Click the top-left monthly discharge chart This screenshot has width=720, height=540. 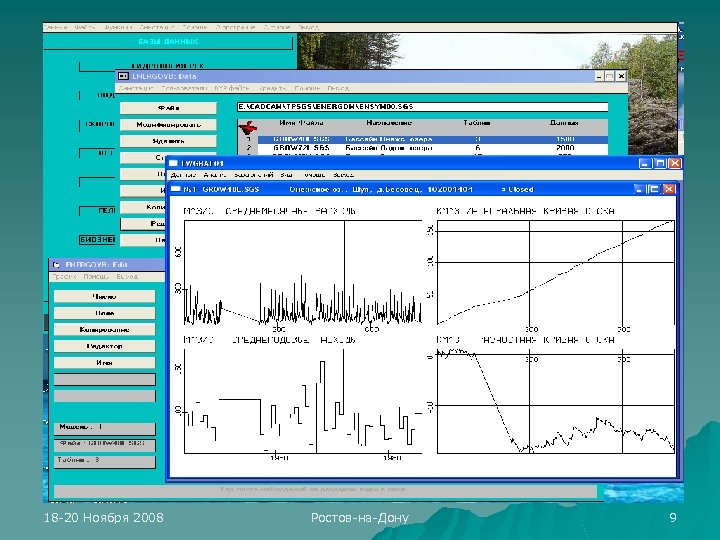click(303, 272)
